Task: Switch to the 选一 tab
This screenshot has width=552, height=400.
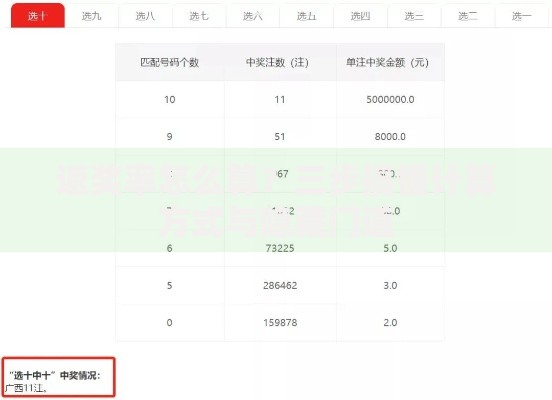Action: 522,16
